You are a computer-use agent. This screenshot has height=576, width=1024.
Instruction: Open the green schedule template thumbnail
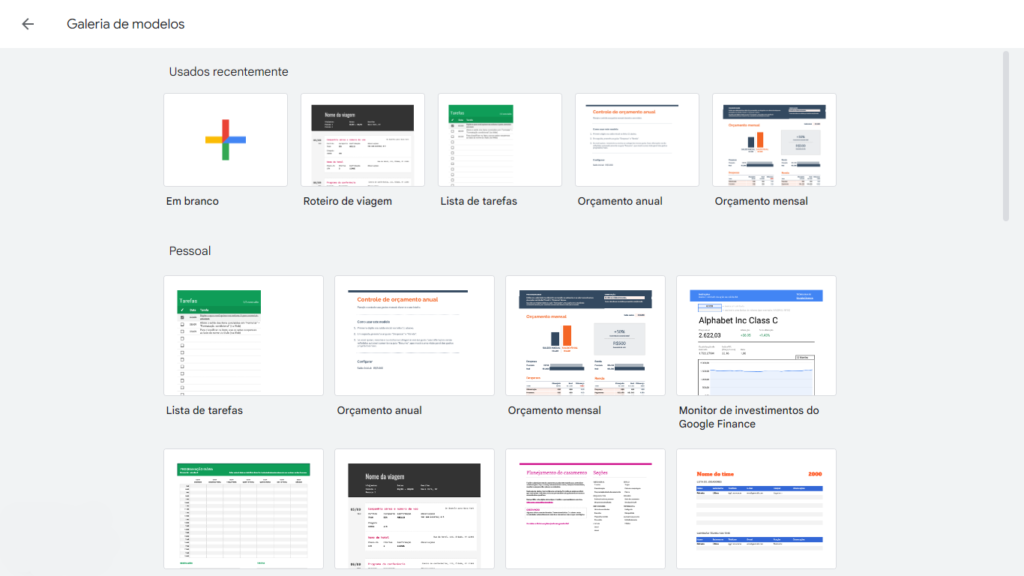(244, 509)
